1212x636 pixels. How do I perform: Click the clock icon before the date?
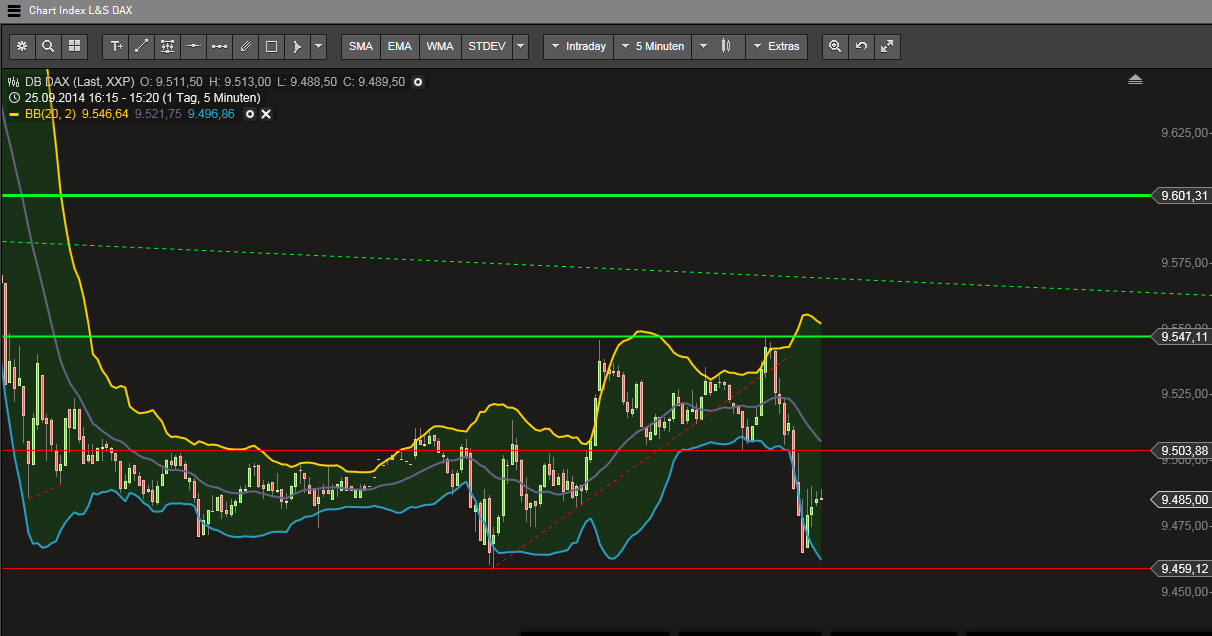(x=14, y=98)
